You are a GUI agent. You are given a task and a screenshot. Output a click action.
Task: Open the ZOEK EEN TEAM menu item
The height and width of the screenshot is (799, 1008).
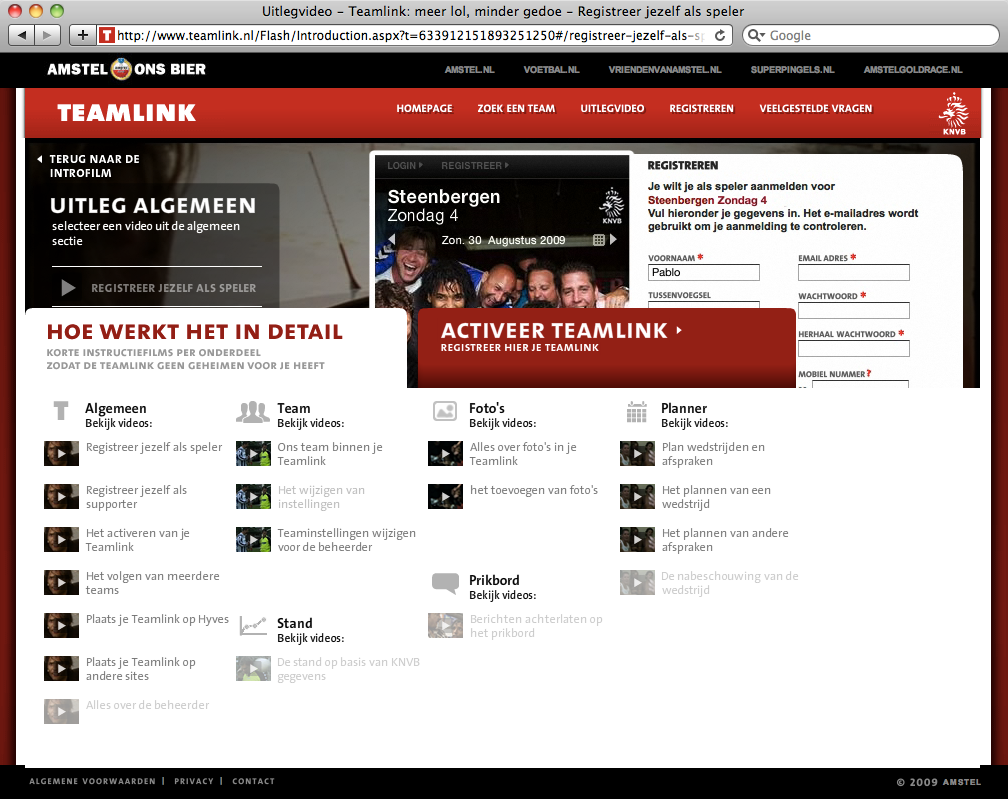click(x=516, y=109)
